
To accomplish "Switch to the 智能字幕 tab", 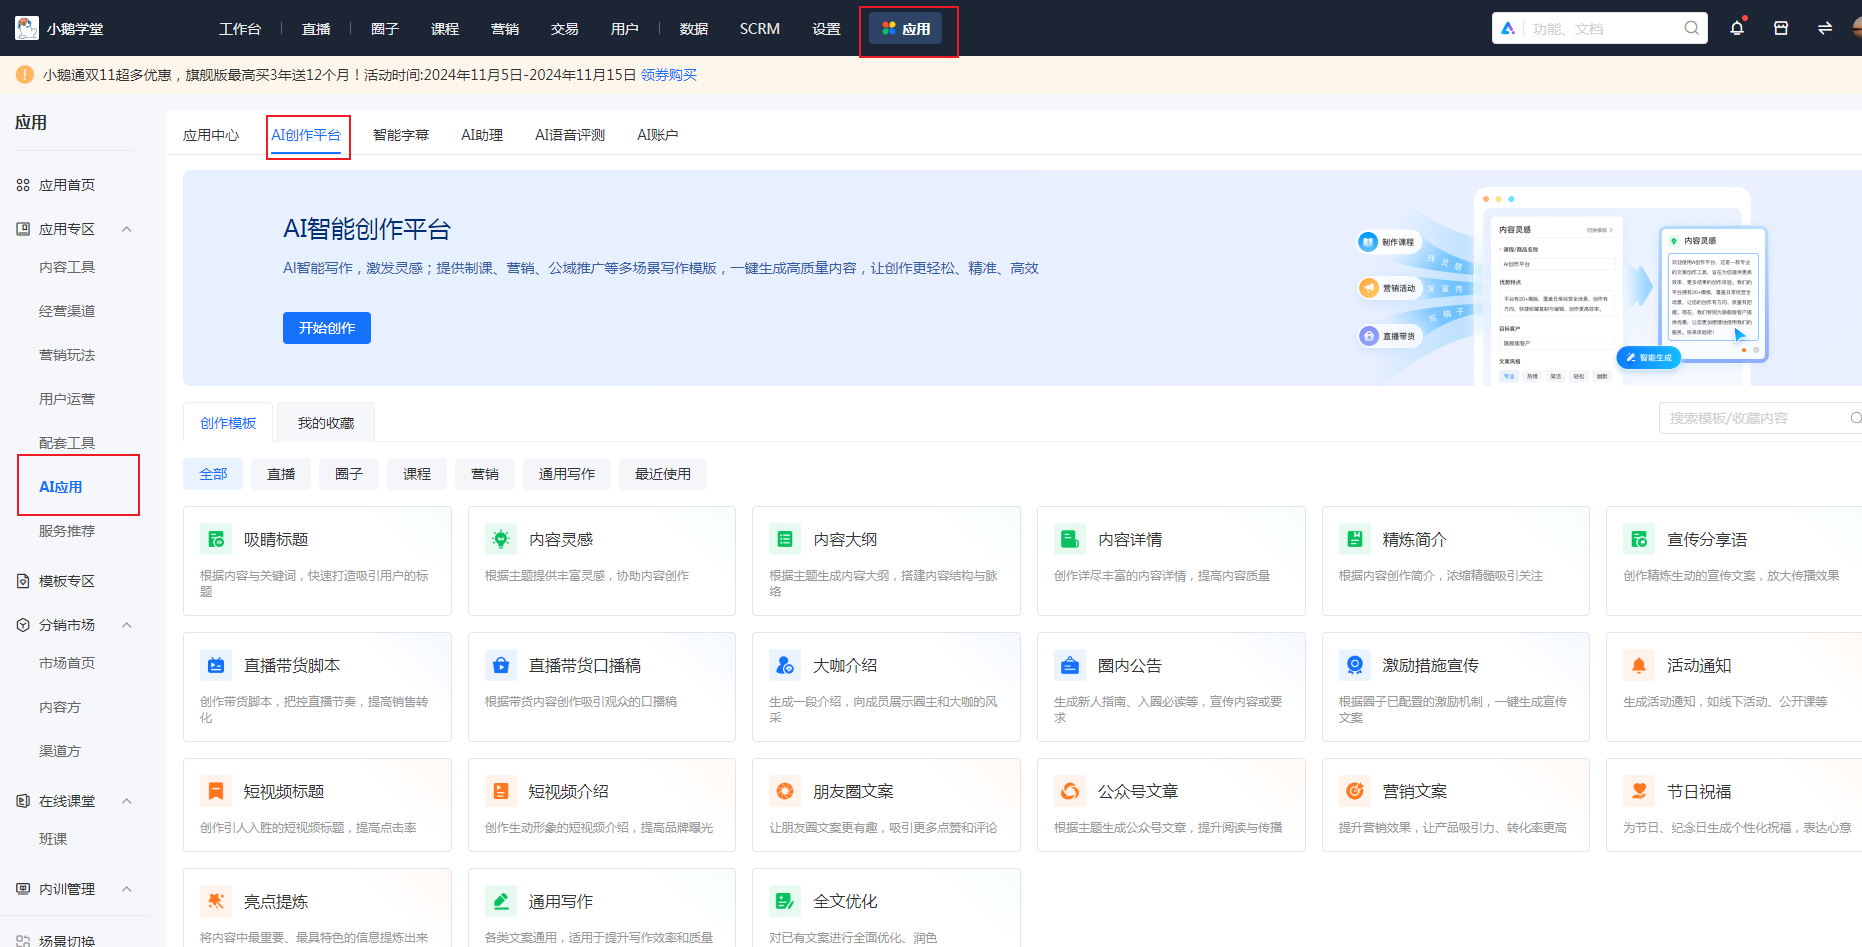I will pyautogui.click(x=400, y=134).
